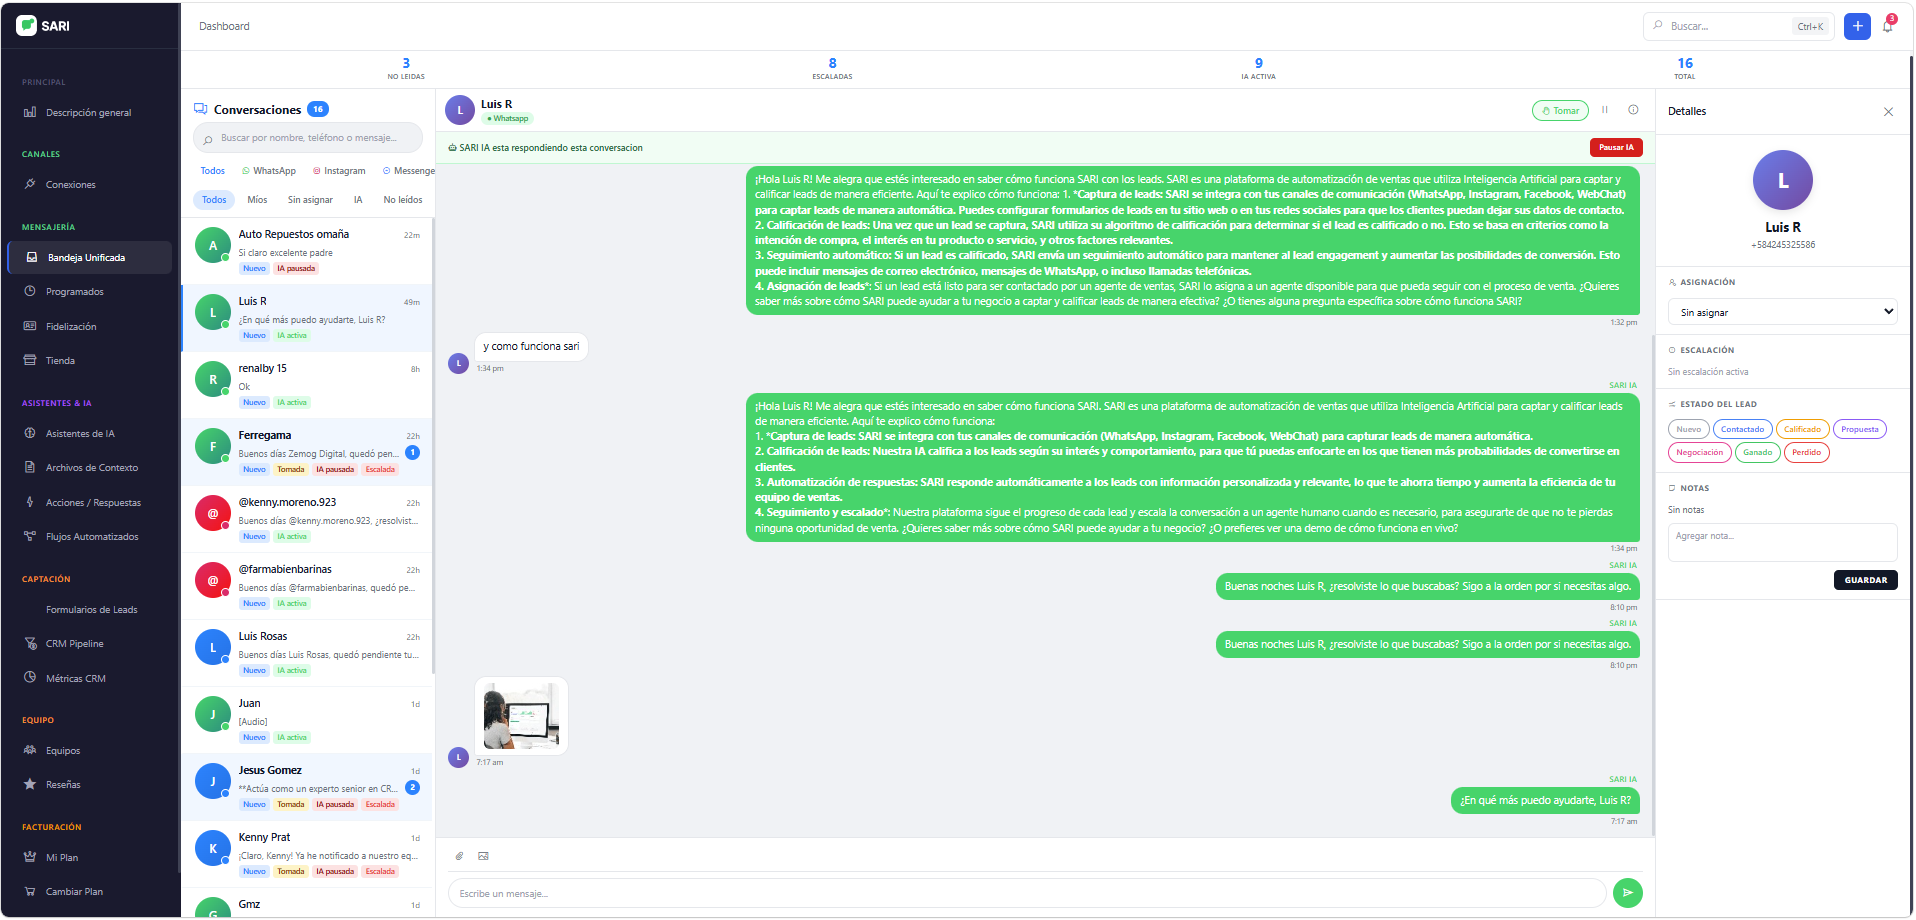Set lead status to Calificado
Screen dimensions: 1916x920
click(x=1802, y=430)
